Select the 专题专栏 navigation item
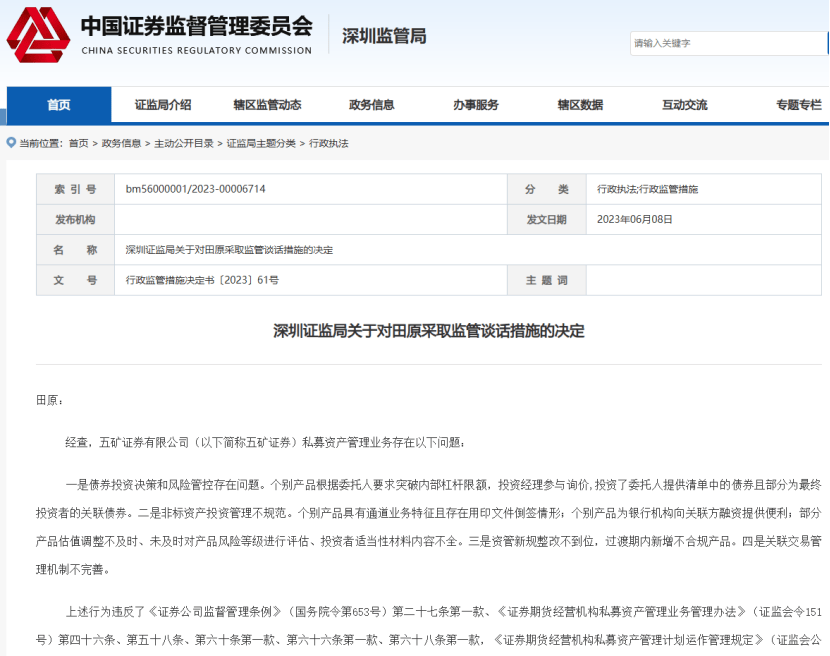The width and height of the screenshot is (830, 656). click(x=797, y=105)
